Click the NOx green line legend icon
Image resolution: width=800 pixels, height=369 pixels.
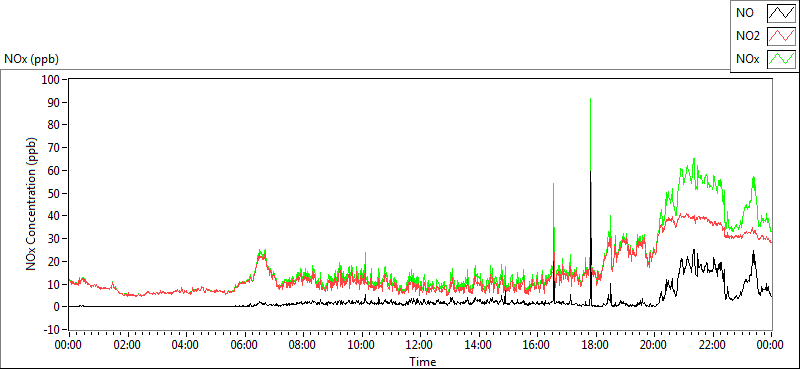(781, 59)
